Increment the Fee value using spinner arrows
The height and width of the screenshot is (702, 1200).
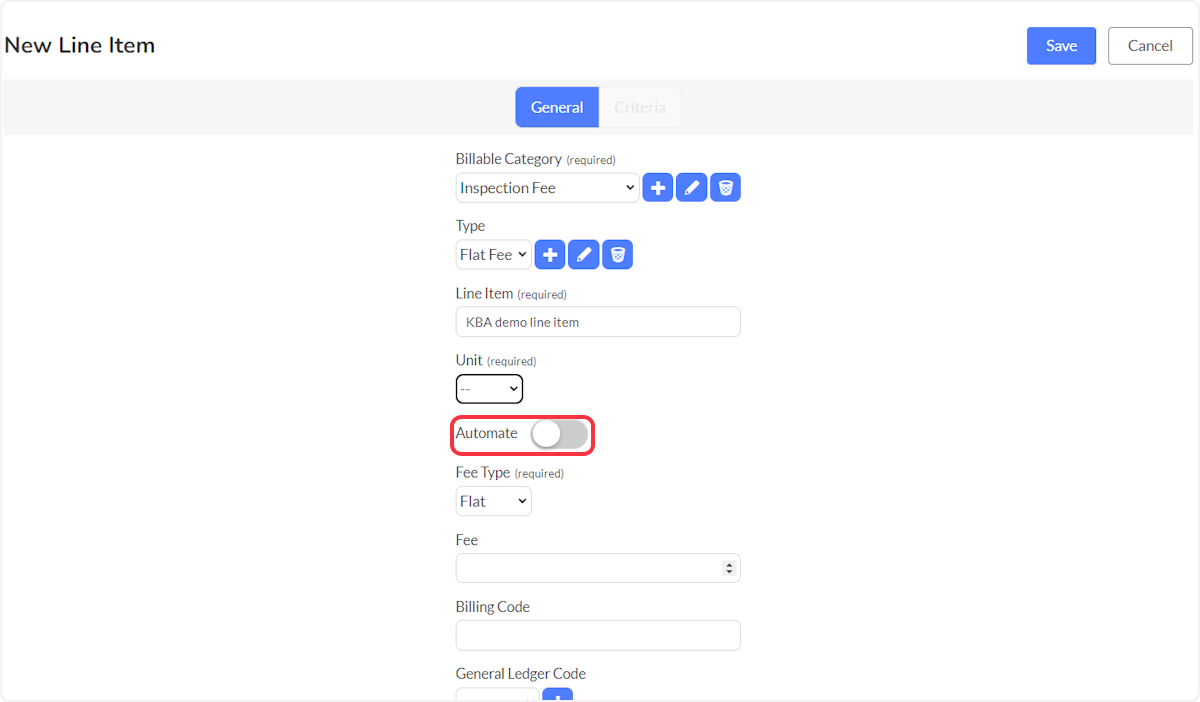click(x=729, y=564)
